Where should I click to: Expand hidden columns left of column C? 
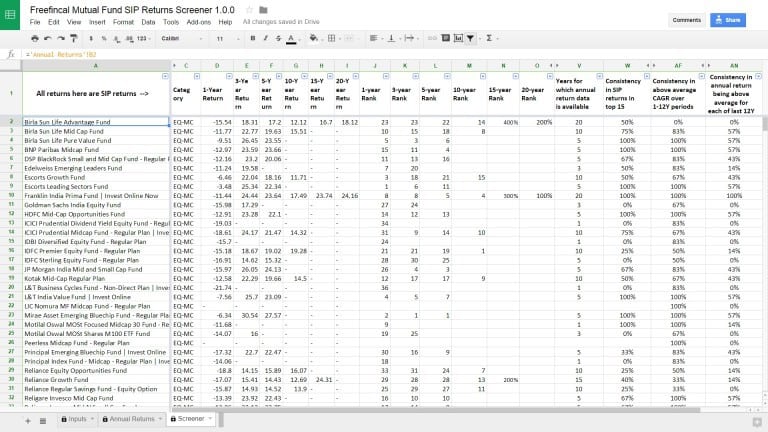tap(174, 66)
